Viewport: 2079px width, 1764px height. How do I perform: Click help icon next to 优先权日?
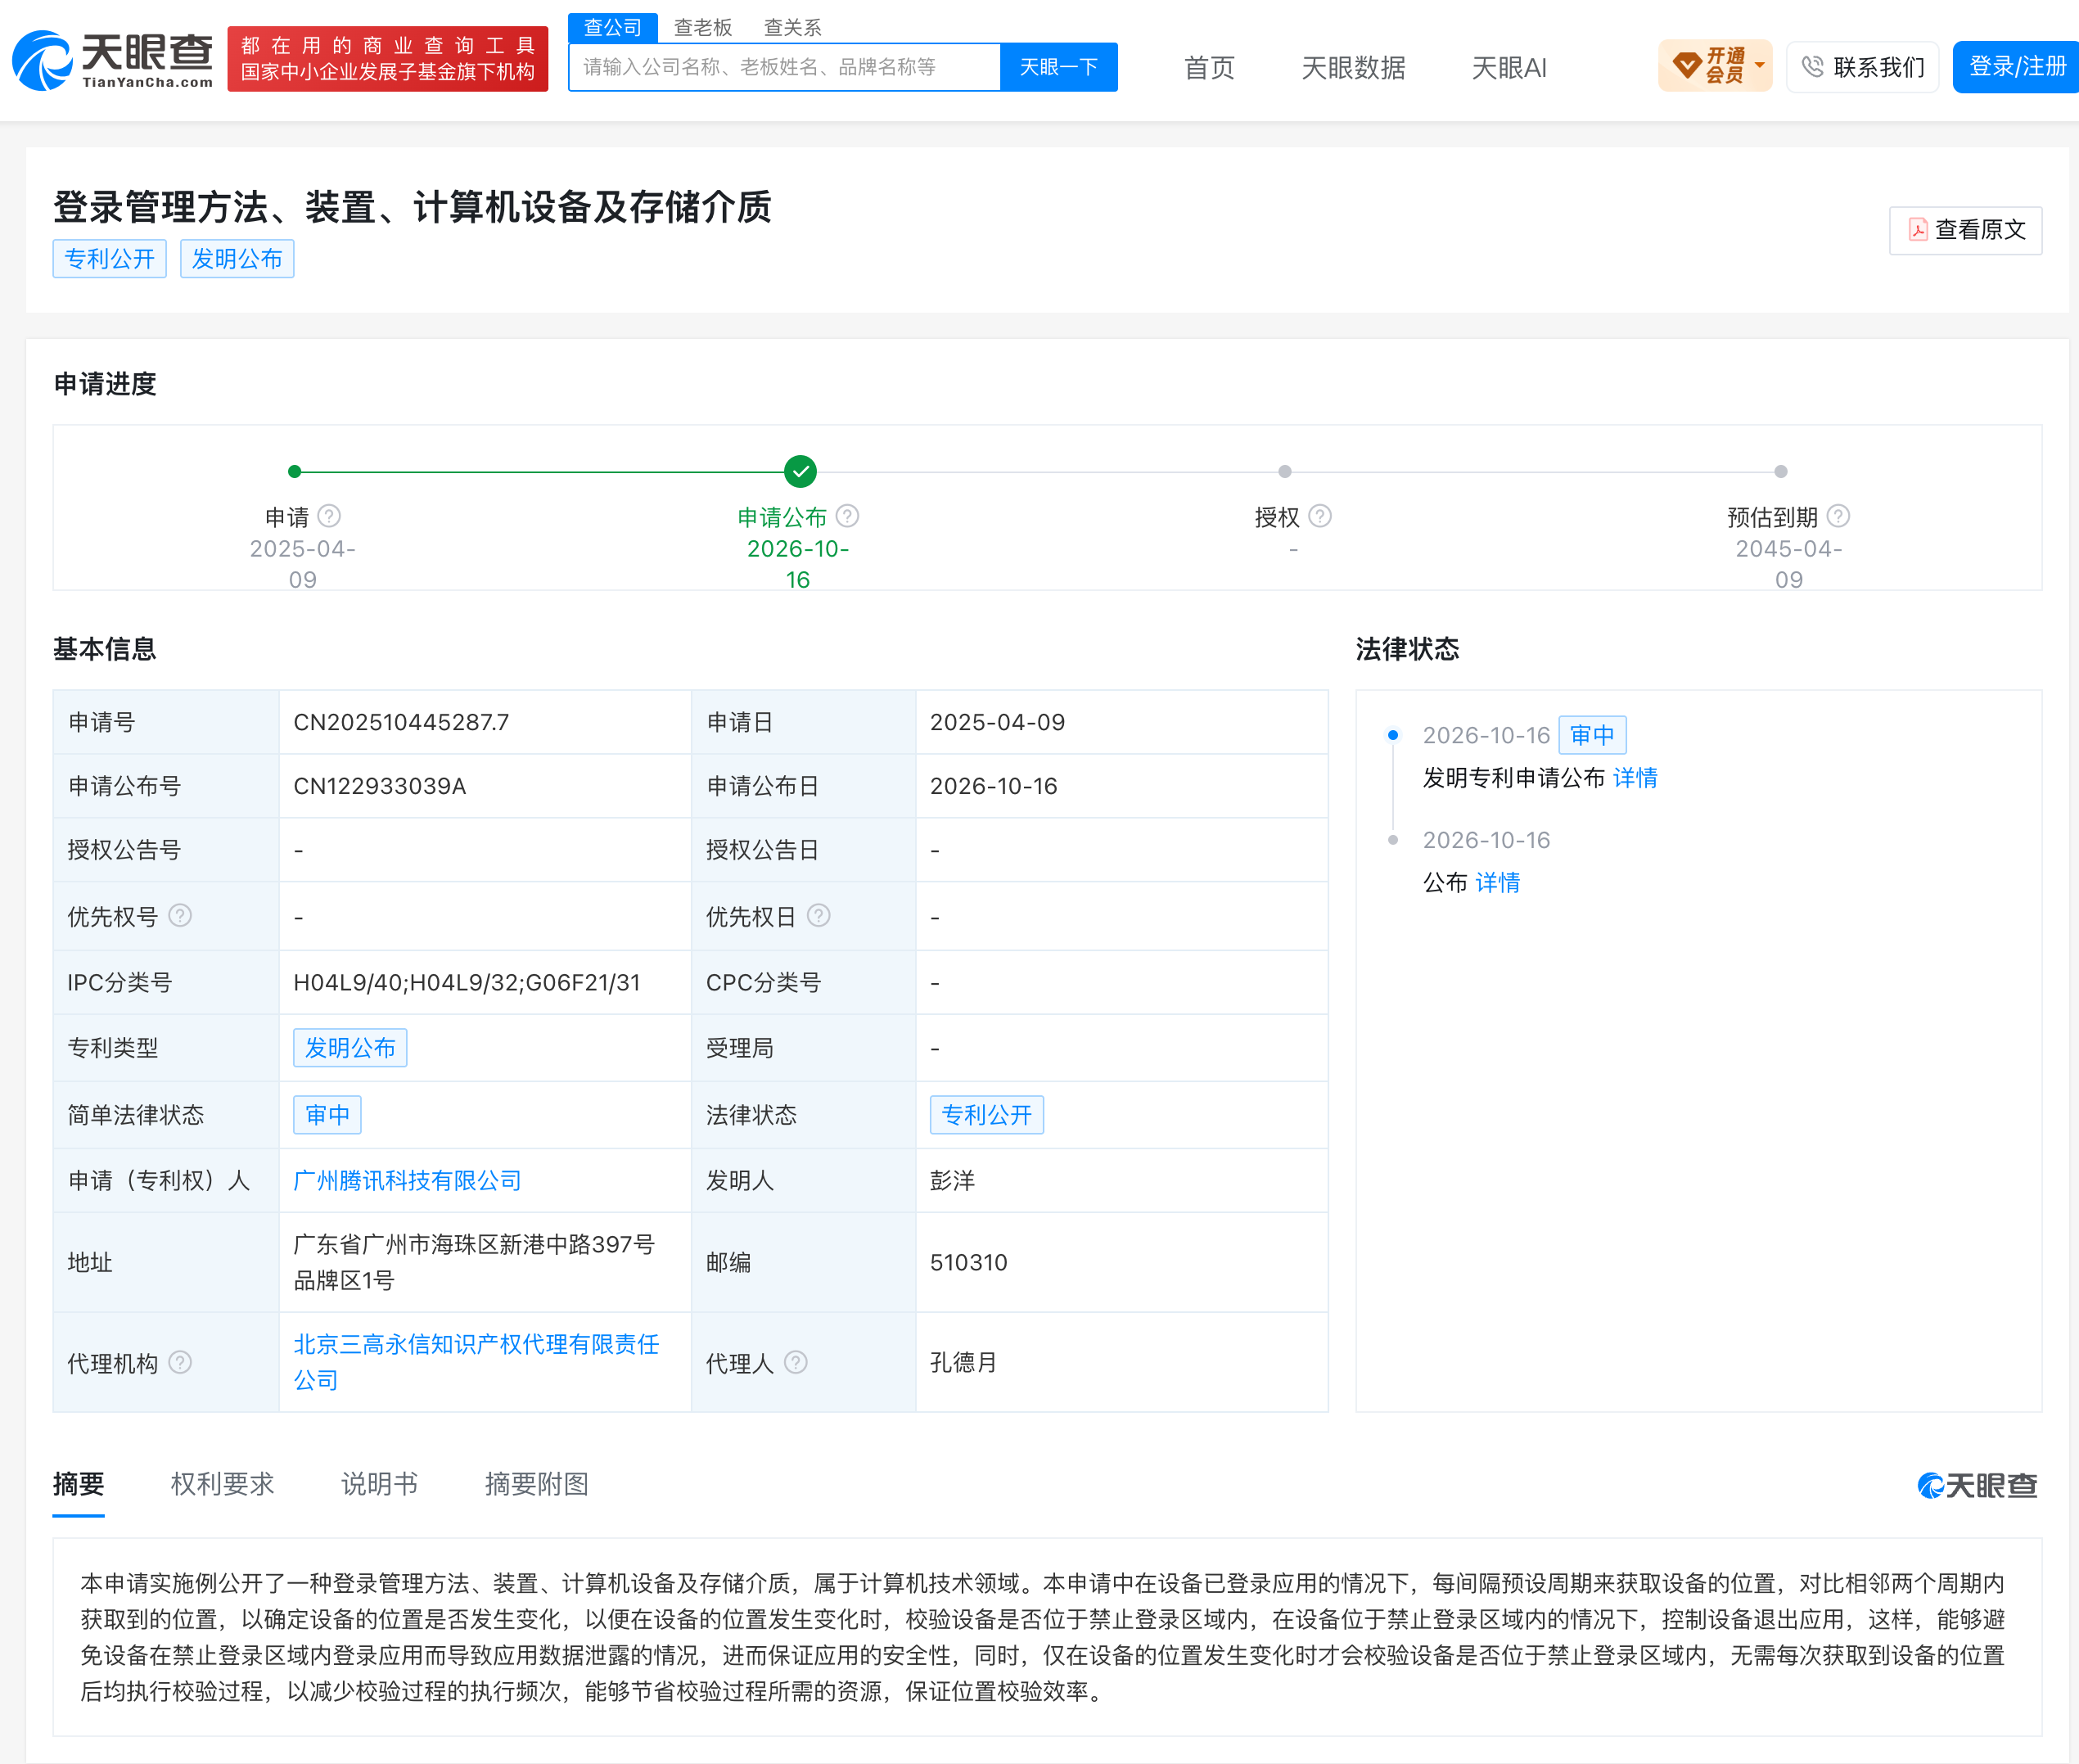[x=818, y=916]
